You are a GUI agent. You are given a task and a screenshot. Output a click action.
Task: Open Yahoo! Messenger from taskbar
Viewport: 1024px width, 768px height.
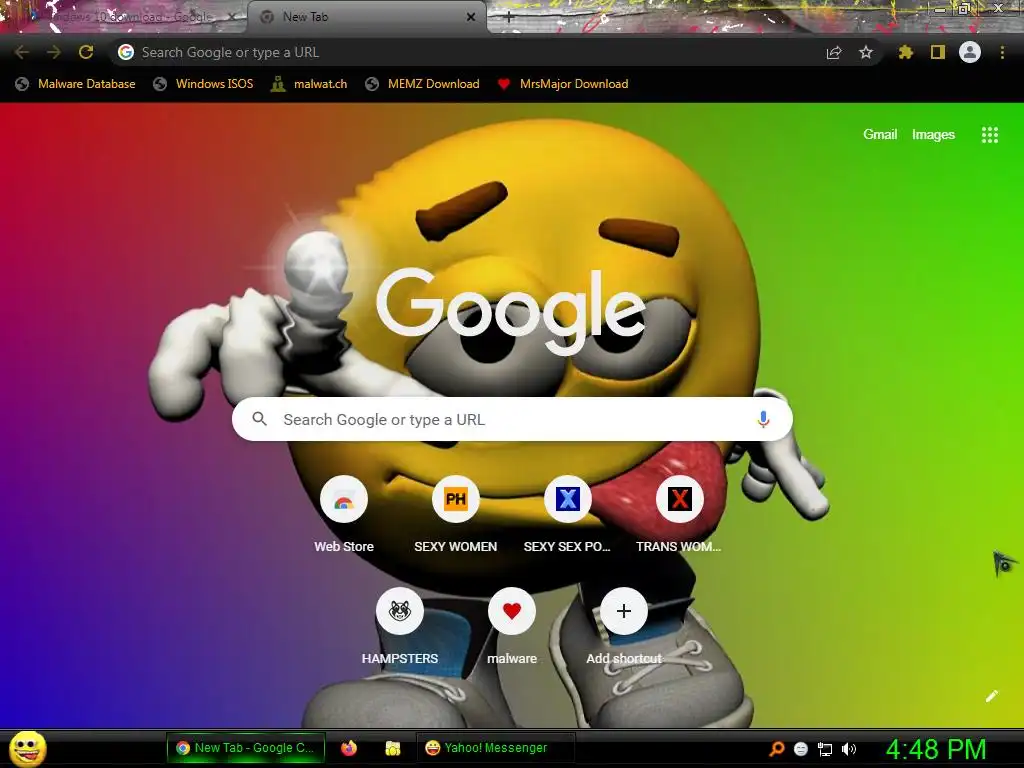(x=494, y=748)
